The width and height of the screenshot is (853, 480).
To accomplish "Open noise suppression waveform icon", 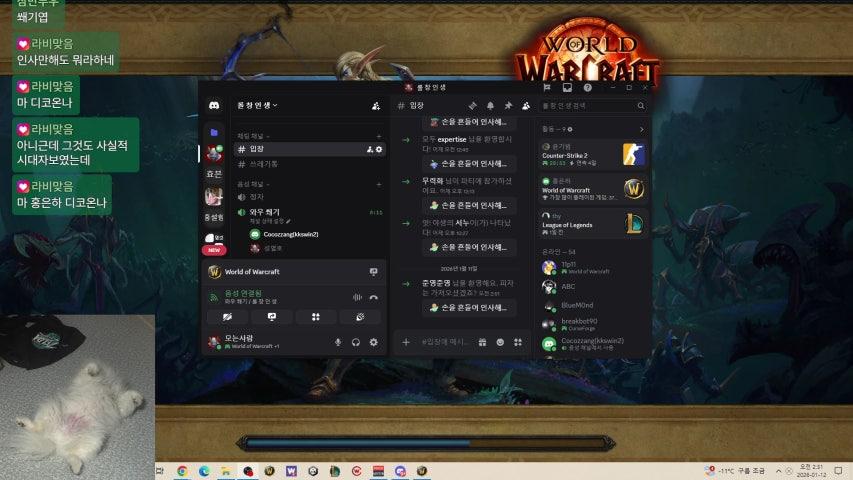I will click(357, 298).
